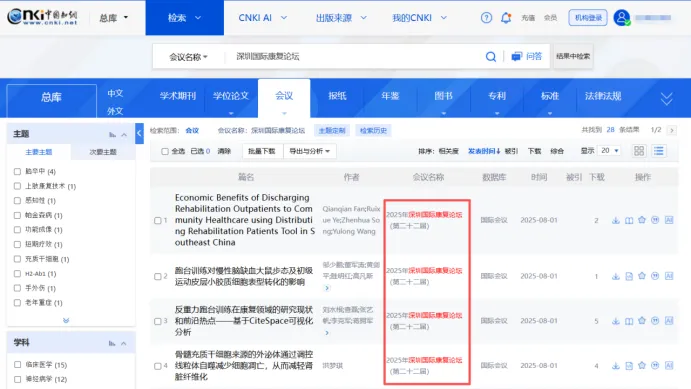Viewport: 691px width, 389px height.
Task: Switch to grid view layout
Action: 639,151
